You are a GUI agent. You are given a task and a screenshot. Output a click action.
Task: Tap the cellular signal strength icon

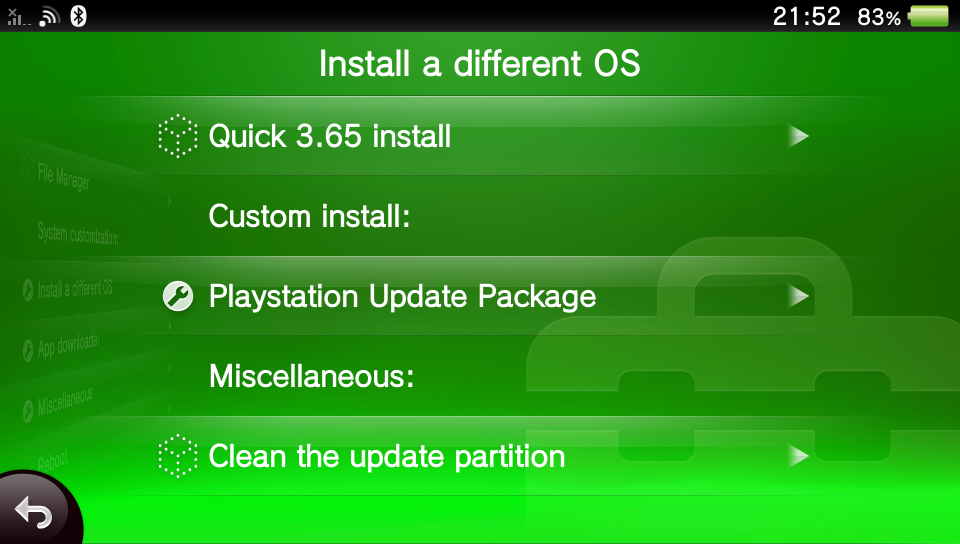click(x=18, y=17)
